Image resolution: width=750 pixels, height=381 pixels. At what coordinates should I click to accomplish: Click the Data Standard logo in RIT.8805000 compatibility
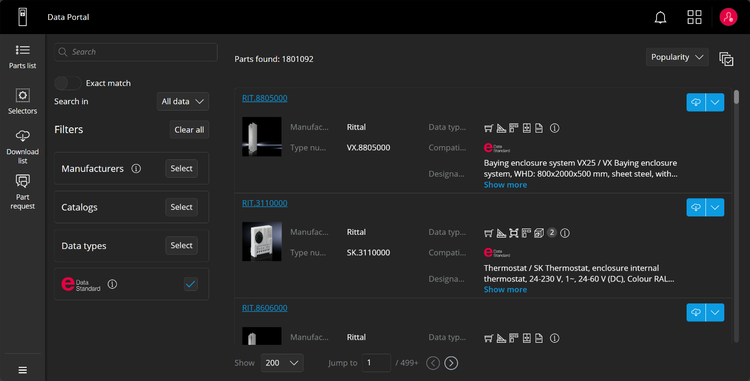(496, 148)
